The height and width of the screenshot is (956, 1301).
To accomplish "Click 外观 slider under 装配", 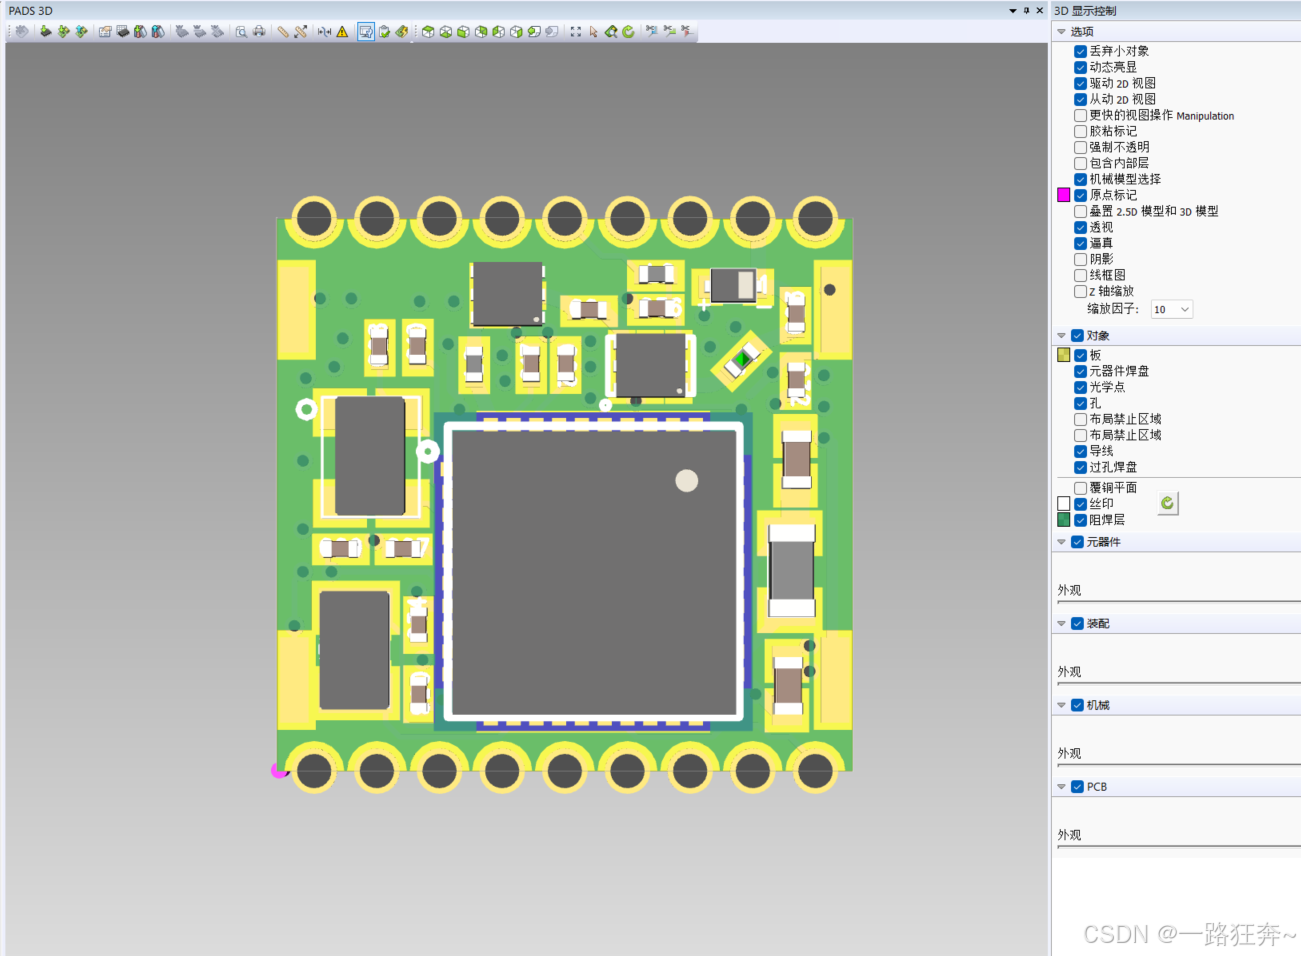I will point(1178,684).
